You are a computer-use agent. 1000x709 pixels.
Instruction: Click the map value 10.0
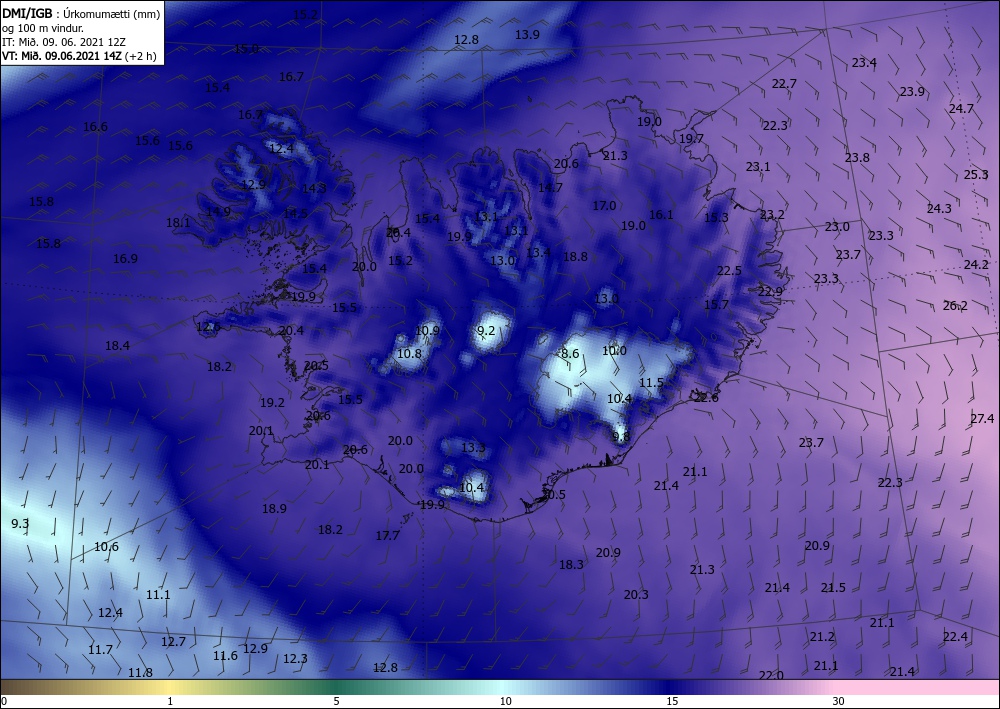pyautogui.click(x=614, y=350)
